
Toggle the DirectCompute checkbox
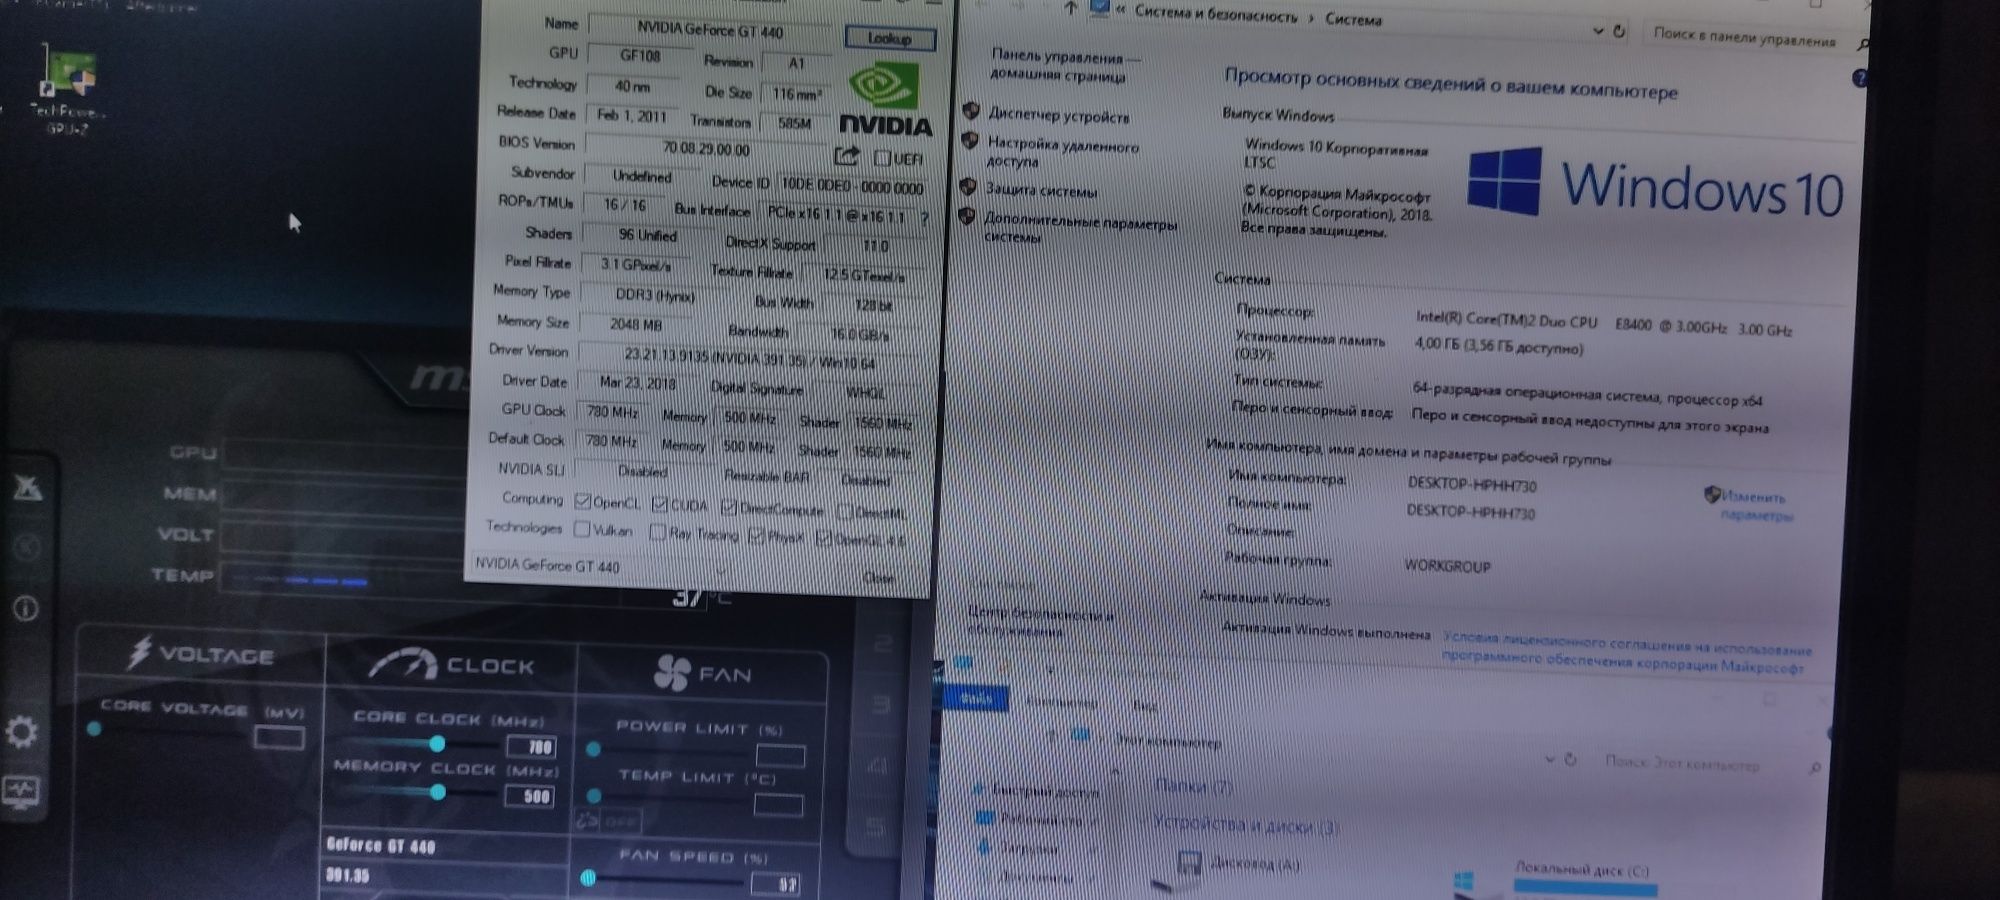tap(728, 508)
